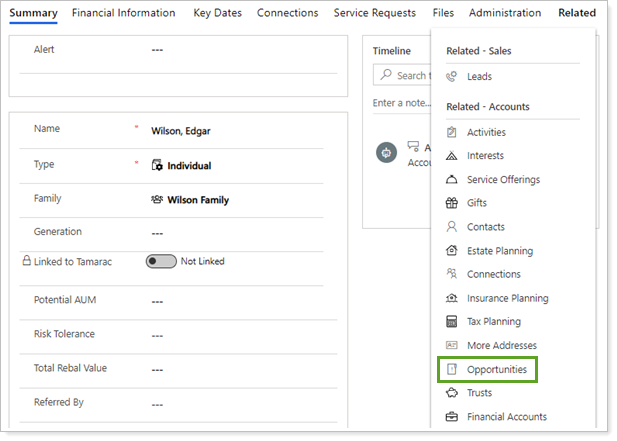Viewport: 617px width, 441px height.
Task: Open the Related dropdown tab
Action: tap(576, 13)
